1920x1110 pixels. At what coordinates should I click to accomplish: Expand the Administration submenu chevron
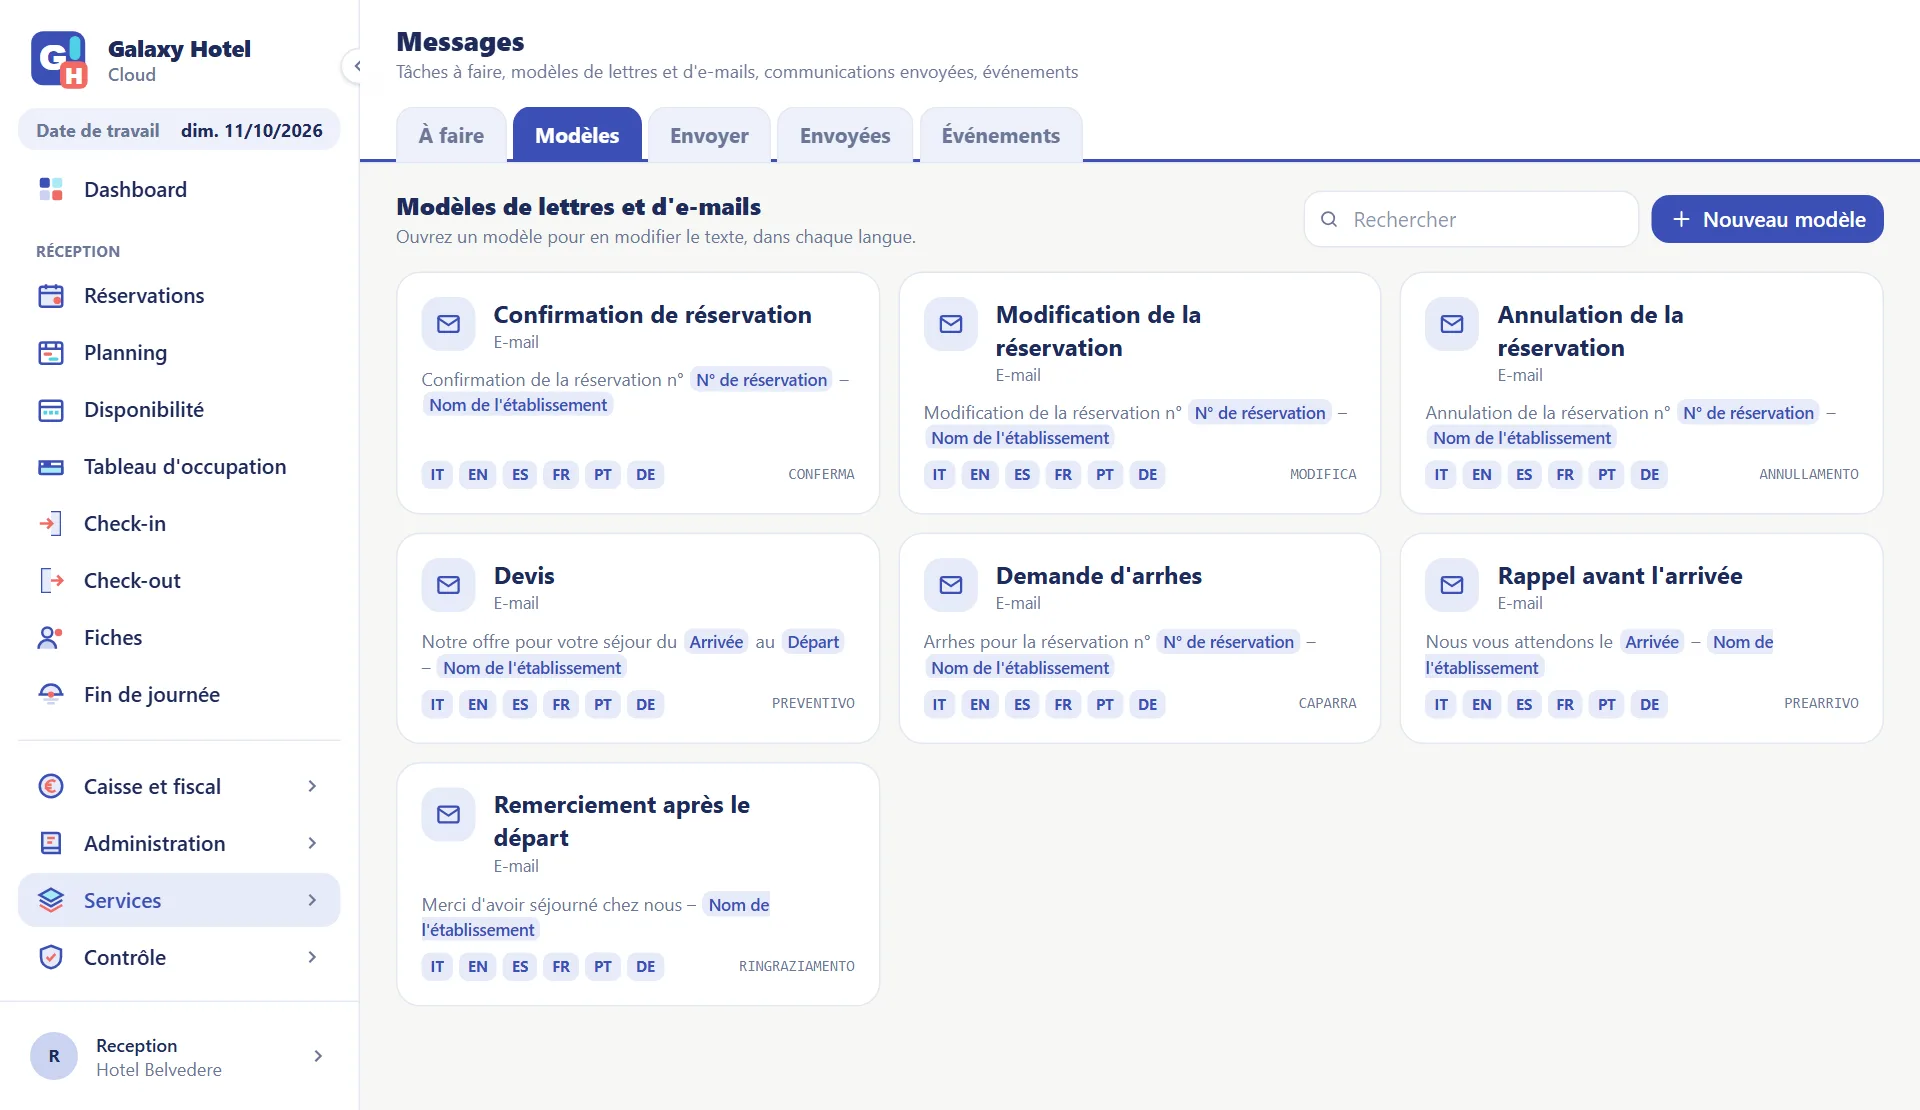pos(312,844)
